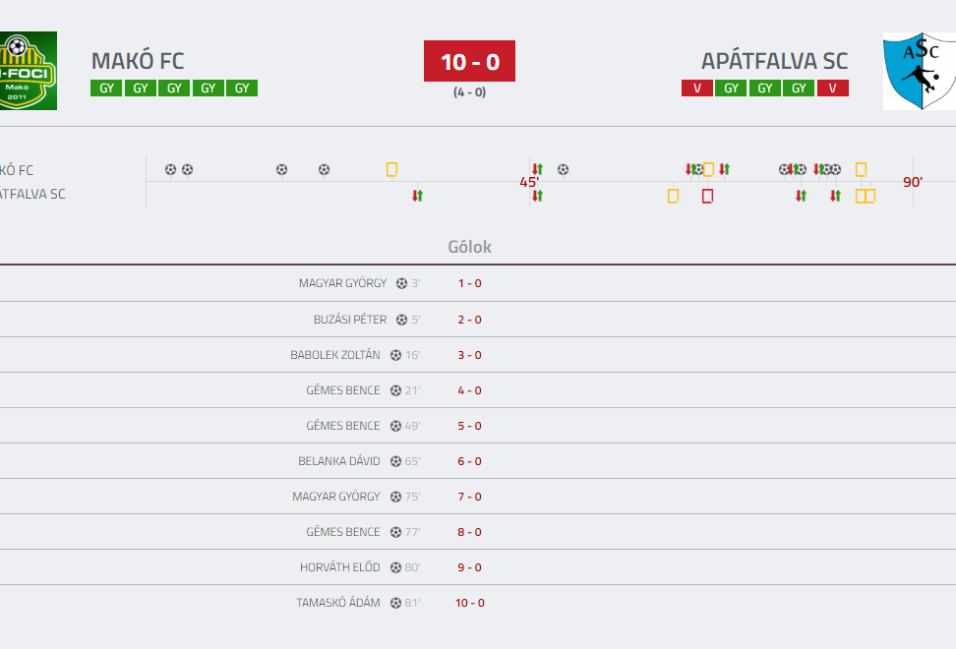This screenshot has width=956, height=649.
Task: Click Apátfalva's last red V form badge
Action: 832,88
